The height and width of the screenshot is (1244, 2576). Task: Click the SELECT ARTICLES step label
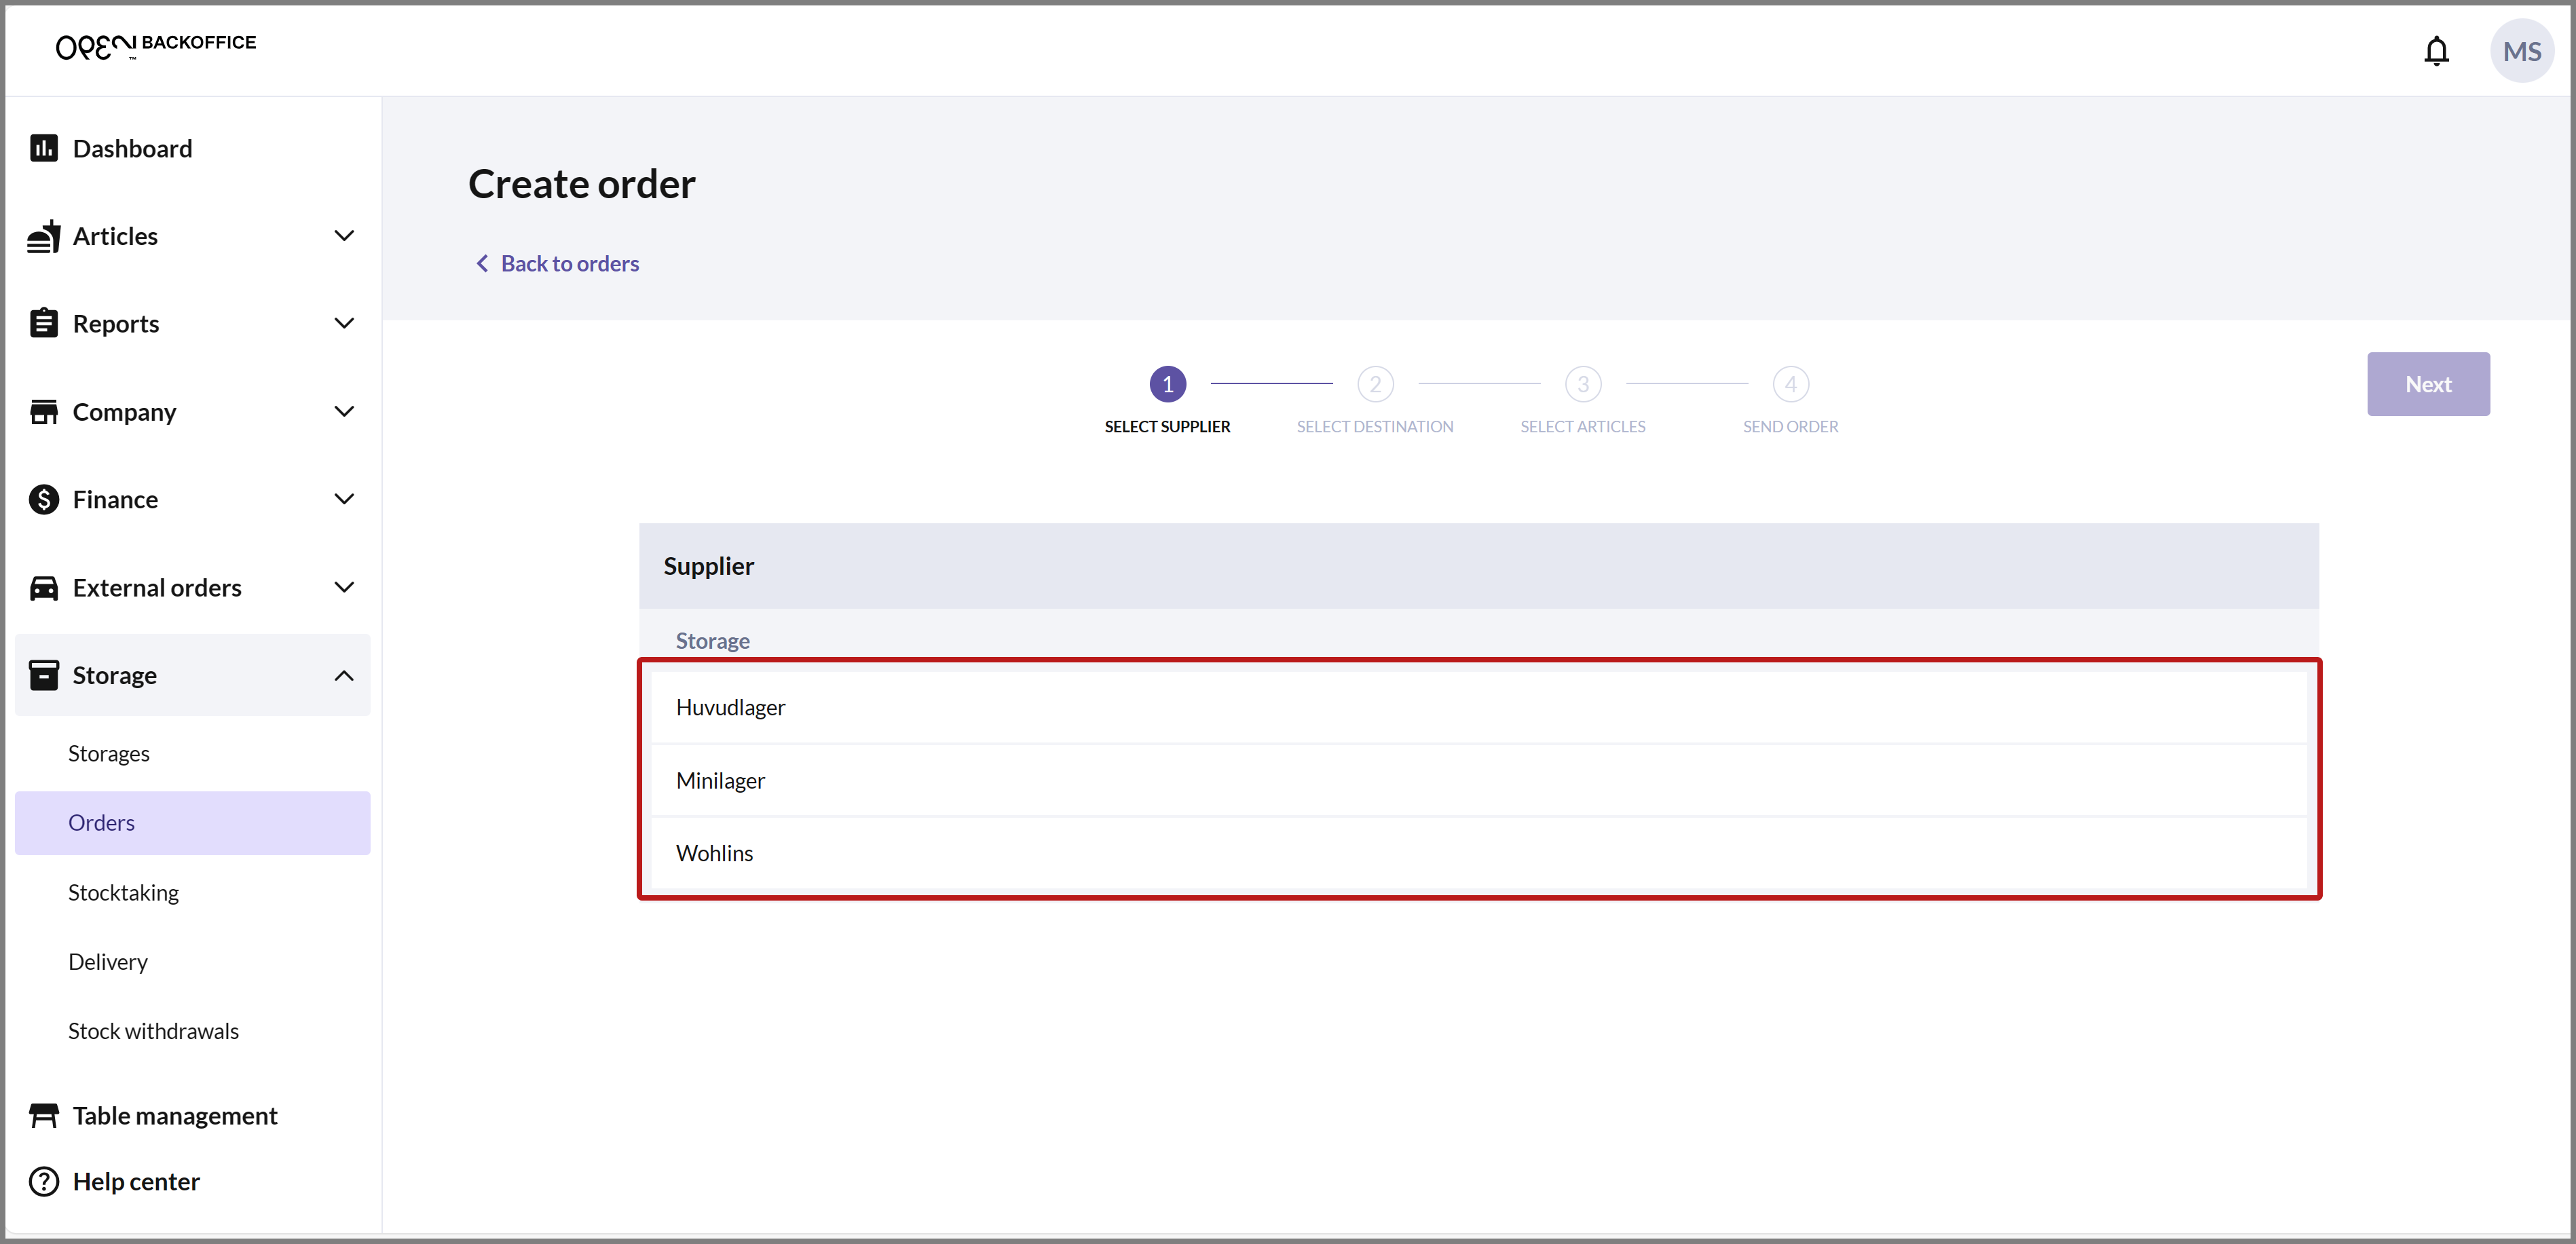[1583, 426]
